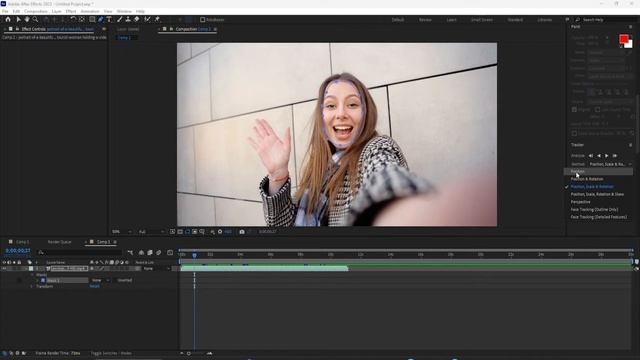Image resolution: width=640 pixels, height=360 pixels.
Task: Click the frame blending icon in timeline
Action: click(x=150, y=253)
